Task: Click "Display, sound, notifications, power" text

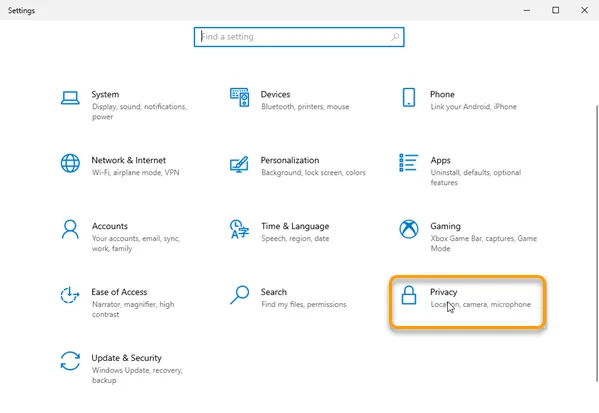Action: click(x=139, y=112)
